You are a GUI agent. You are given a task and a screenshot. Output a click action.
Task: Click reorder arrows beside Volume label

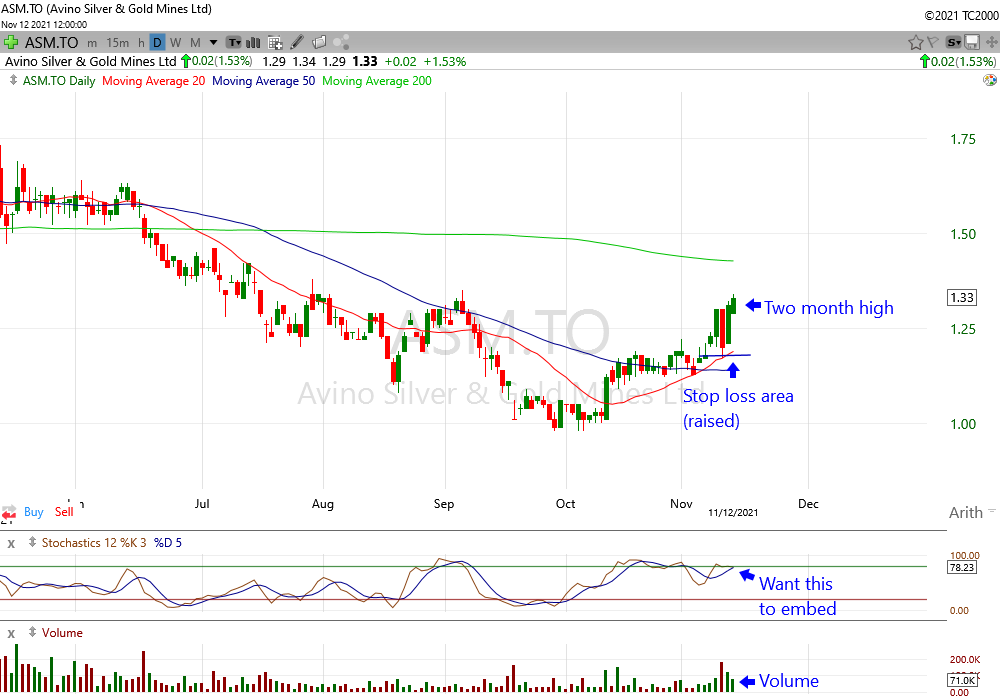(x=32, y=632)
